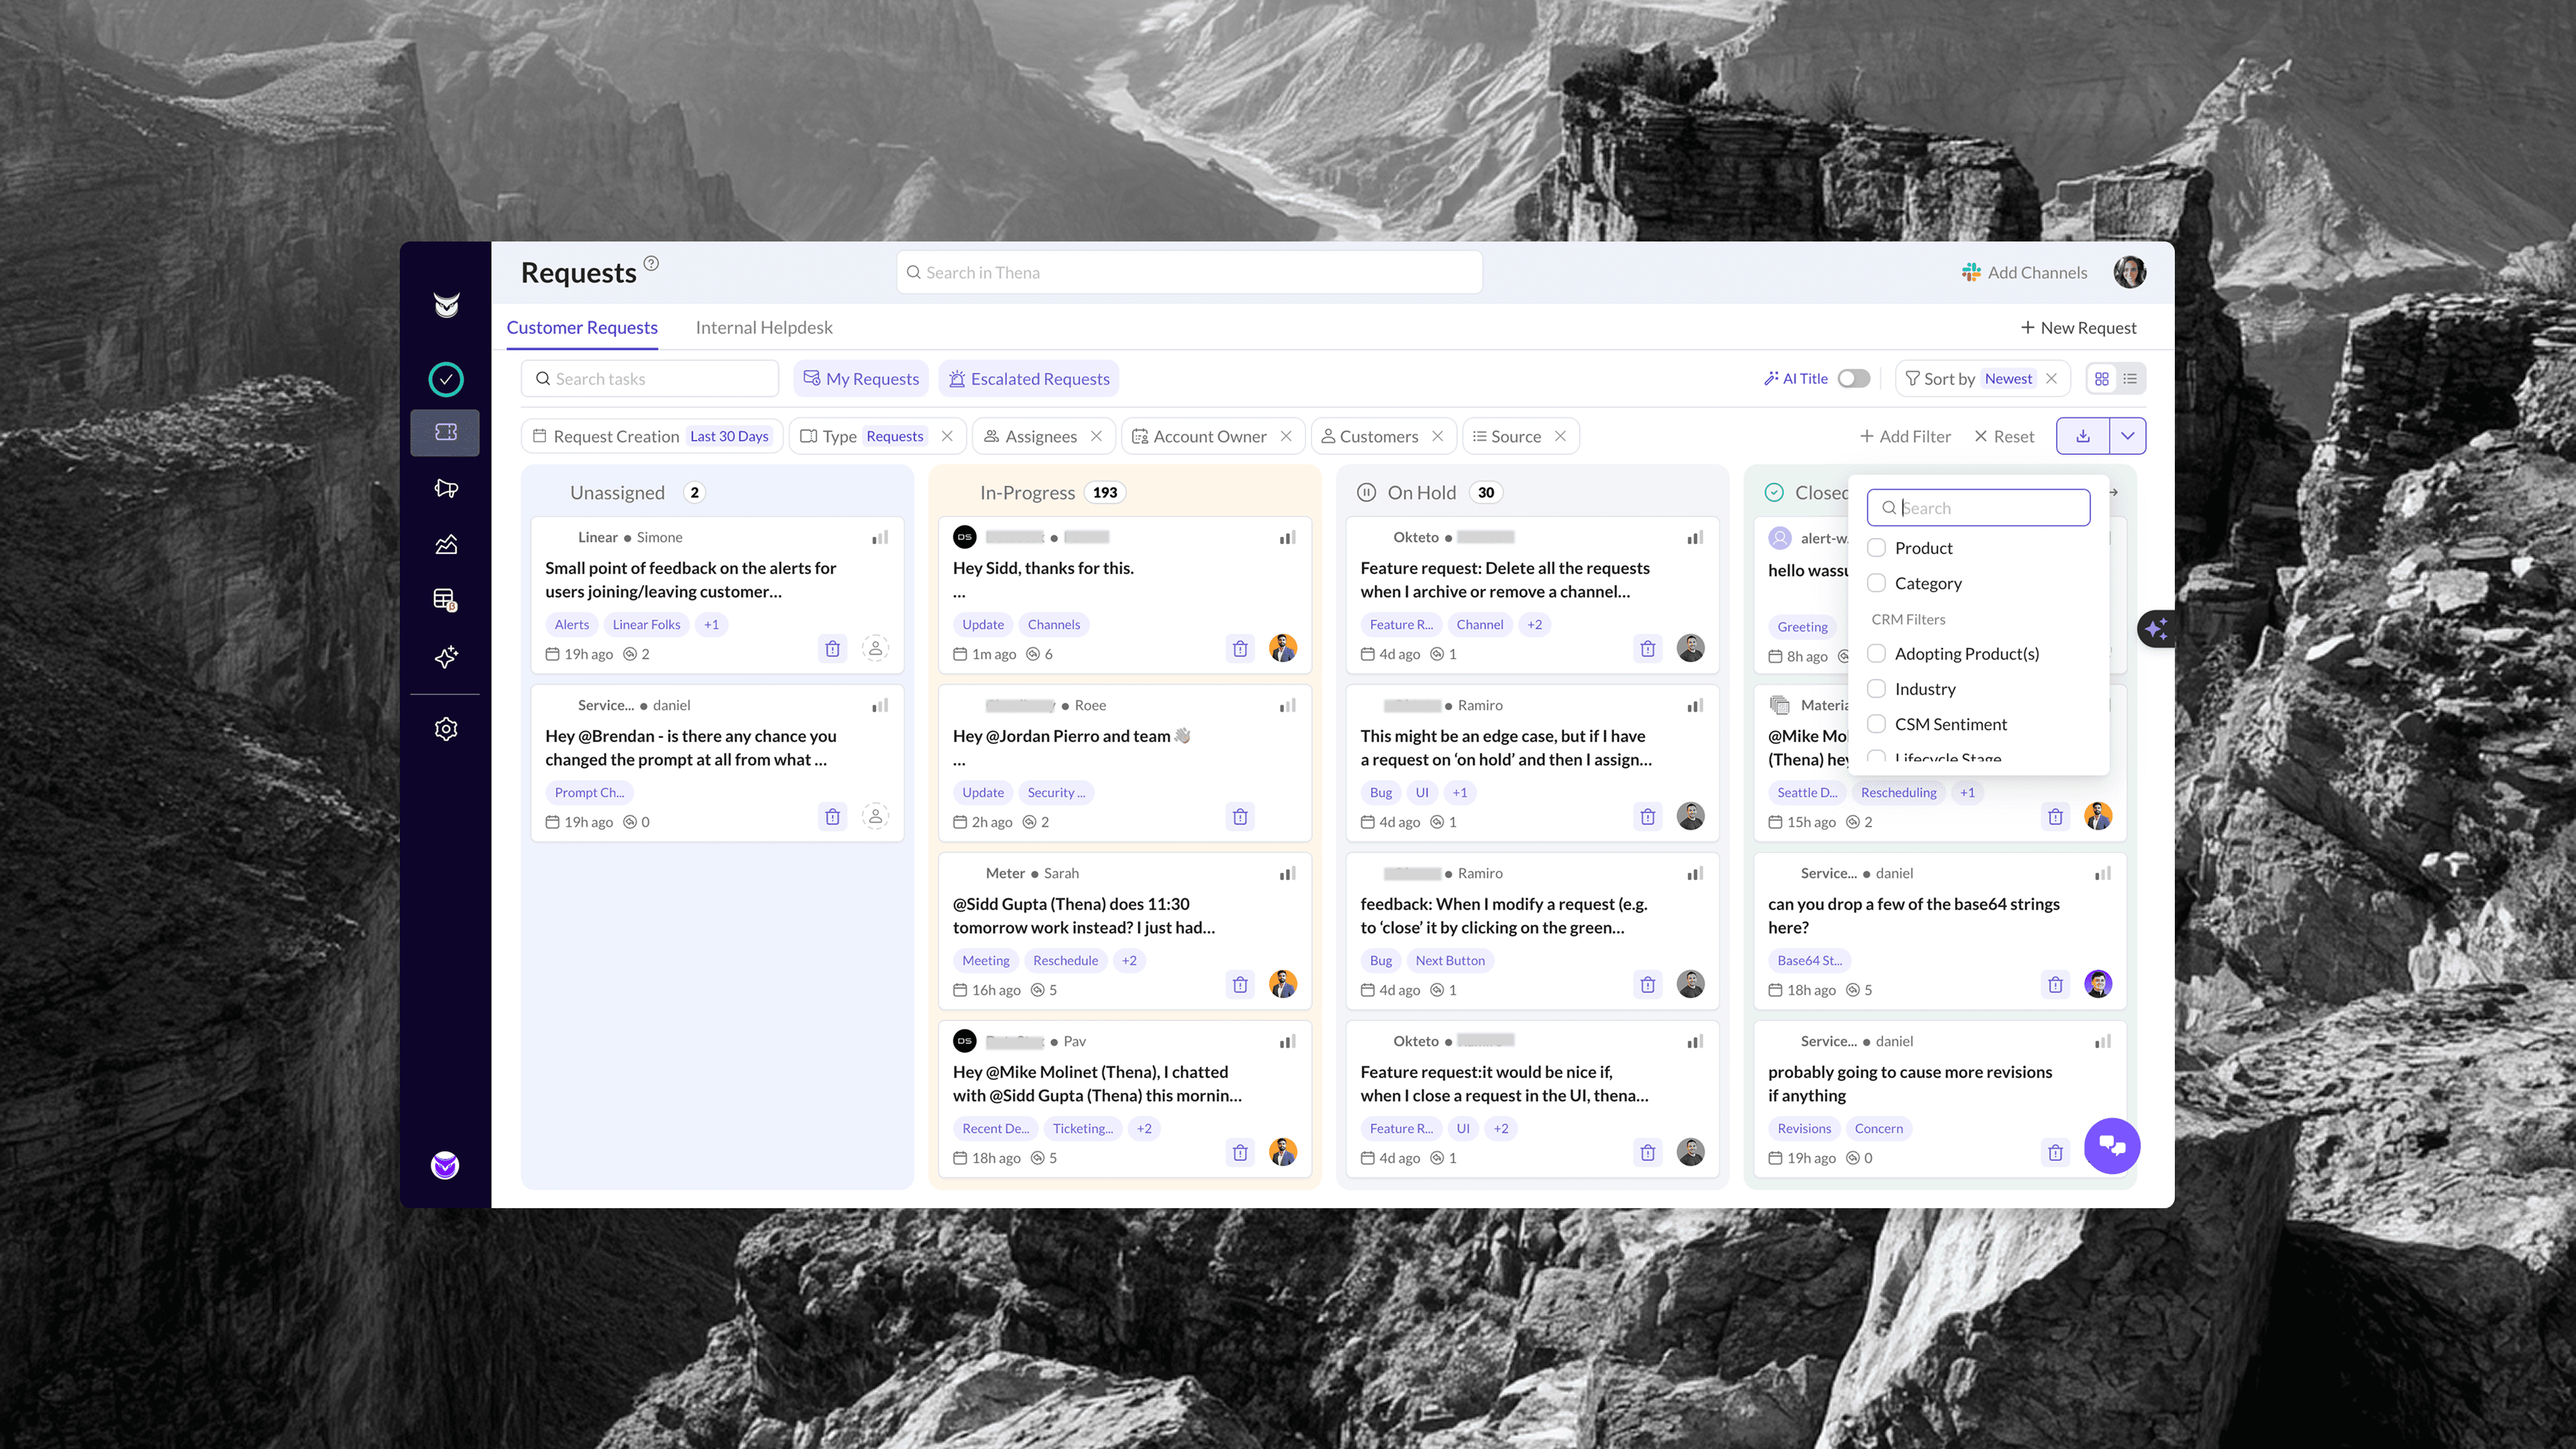2576x1449 pixels.
Task: Toggle the AI Title switch
Action: (1853, 379)
